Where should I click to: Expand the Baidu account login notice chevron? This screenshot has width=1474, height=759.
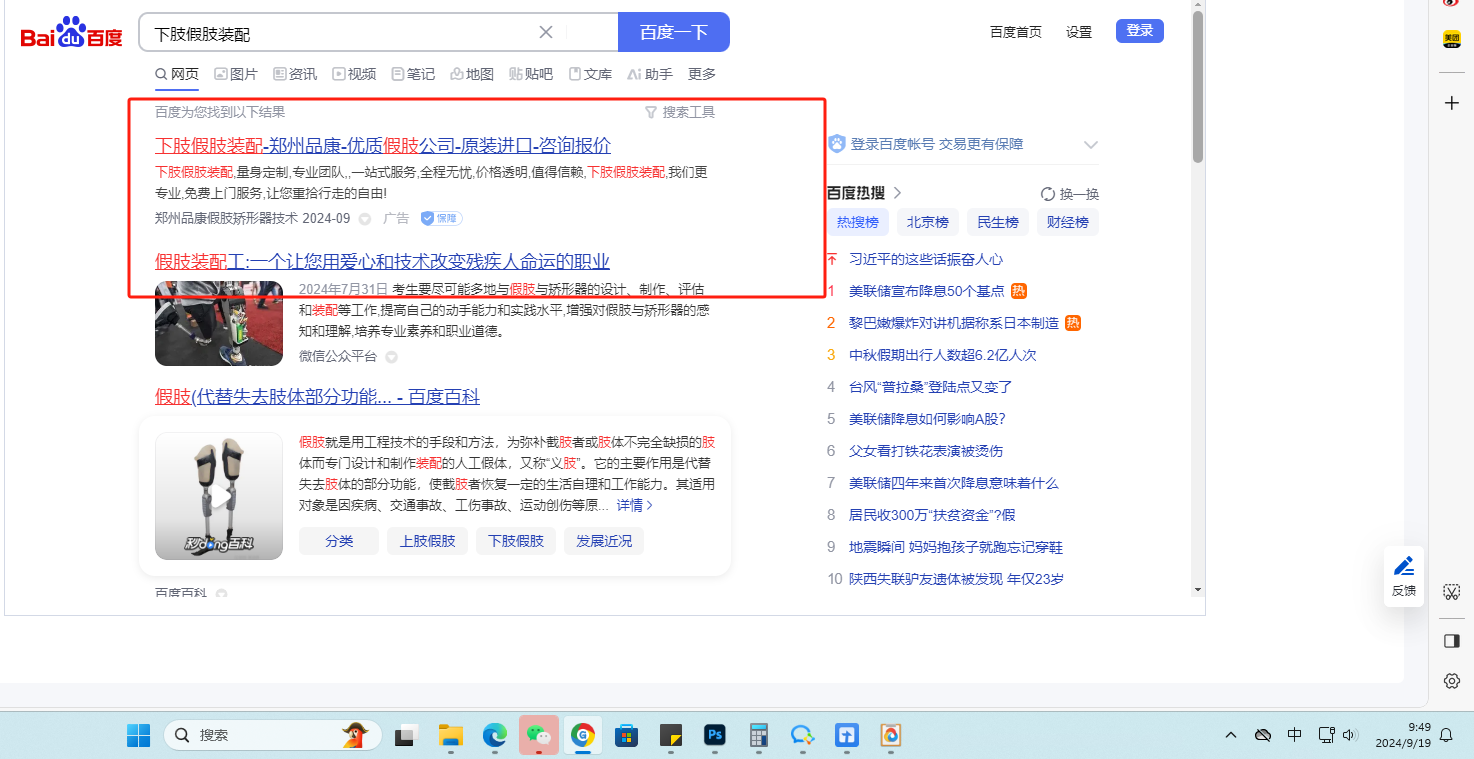pyautogui.click(x=1090, y=145)
